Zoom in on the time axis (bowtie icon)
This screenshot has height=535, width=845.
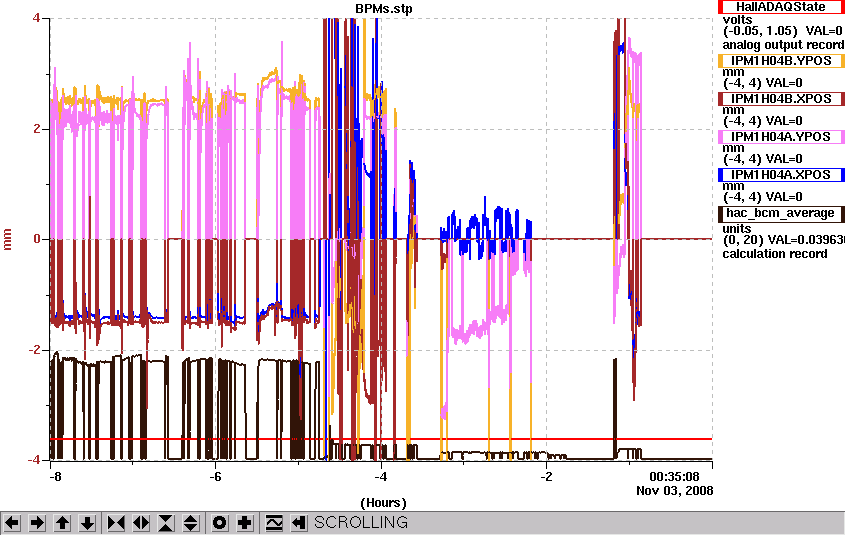[116, 523]
